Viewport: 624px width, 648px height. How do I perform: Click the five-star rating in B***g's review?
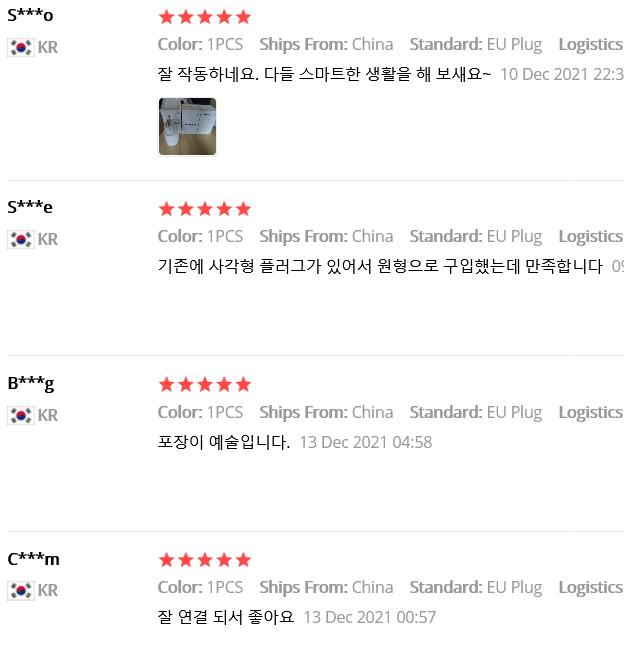(205, 385)
